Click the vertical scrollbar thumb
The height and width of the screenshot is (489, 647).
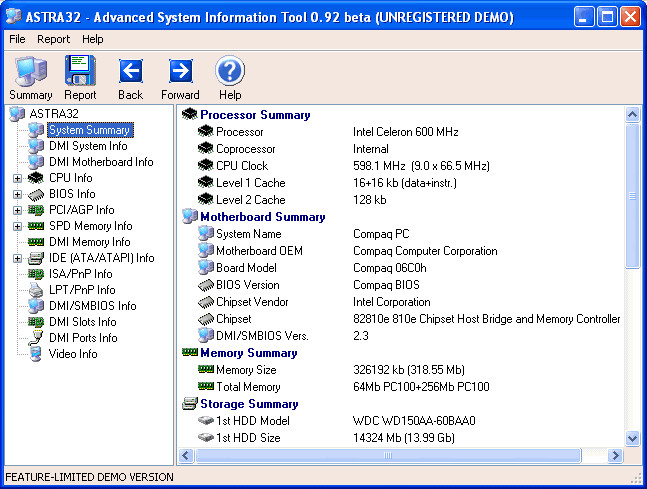pyautogui.click(x=632, y=196)
